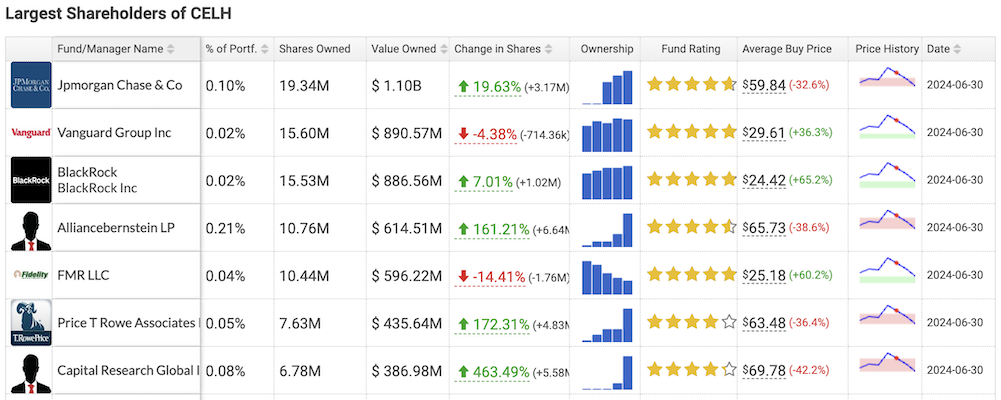The image size is (1001, 400).
Task: Click FMR LLC price history sparkline
Action: tap(887, 269)
